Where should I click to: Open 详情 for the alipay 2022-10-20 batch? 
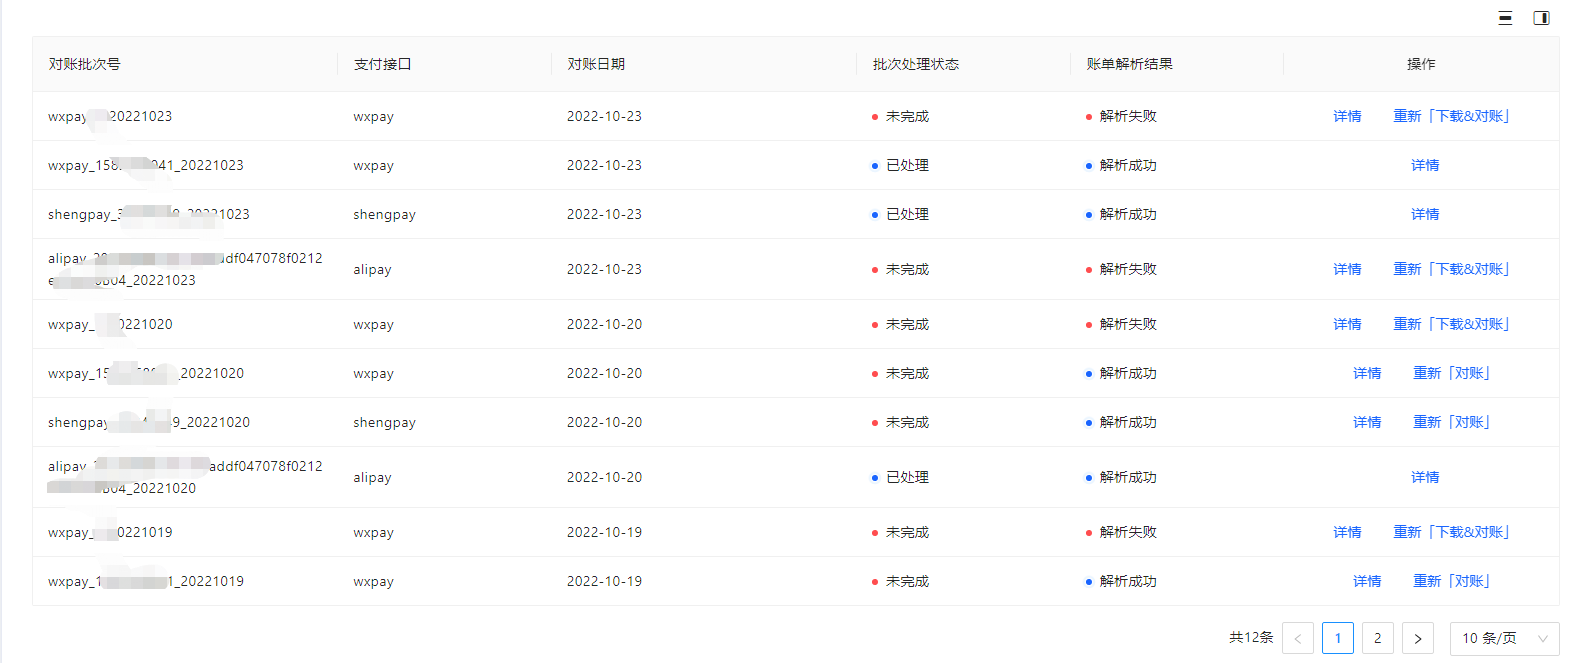tap(1424, 477)
